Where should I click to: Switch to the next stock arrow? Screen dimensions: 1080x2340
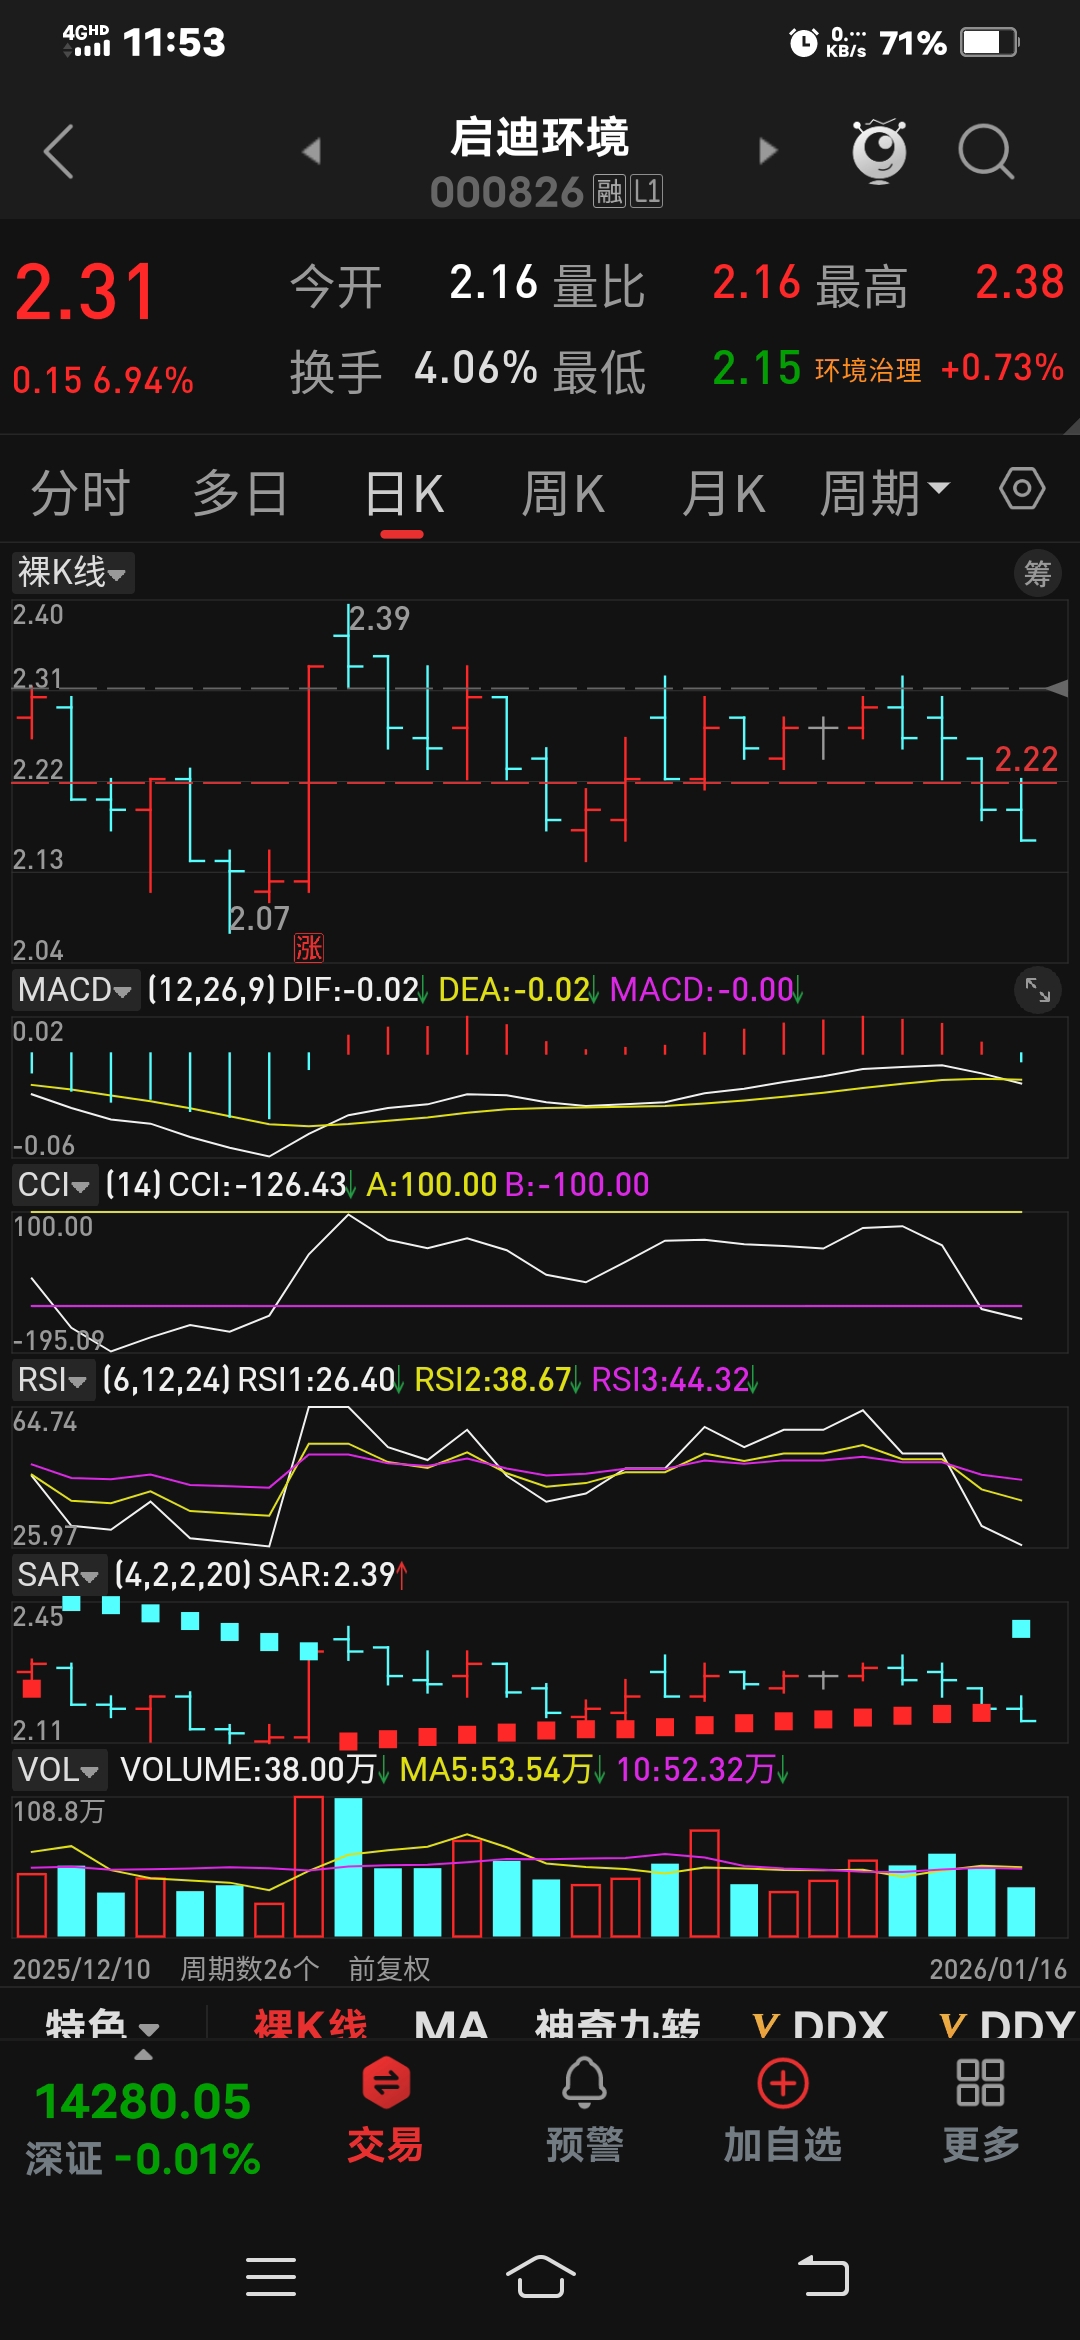point(768,151)
